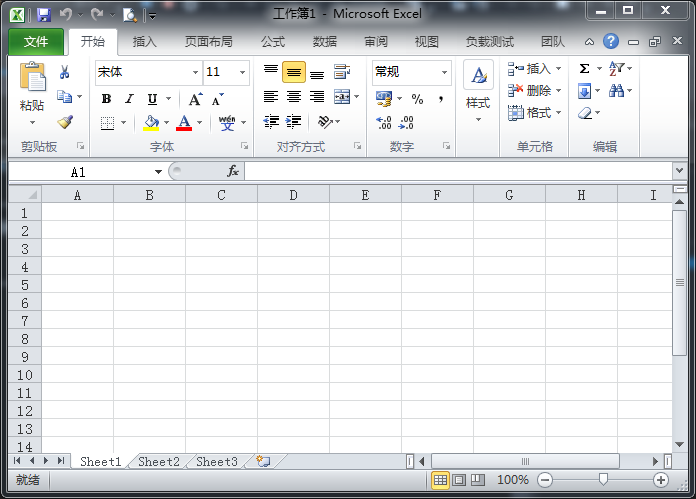Image resolution: width=696 pixels, height=499 pixels.
Task: Switch to the 公式 tab
Action: [273, 42]
